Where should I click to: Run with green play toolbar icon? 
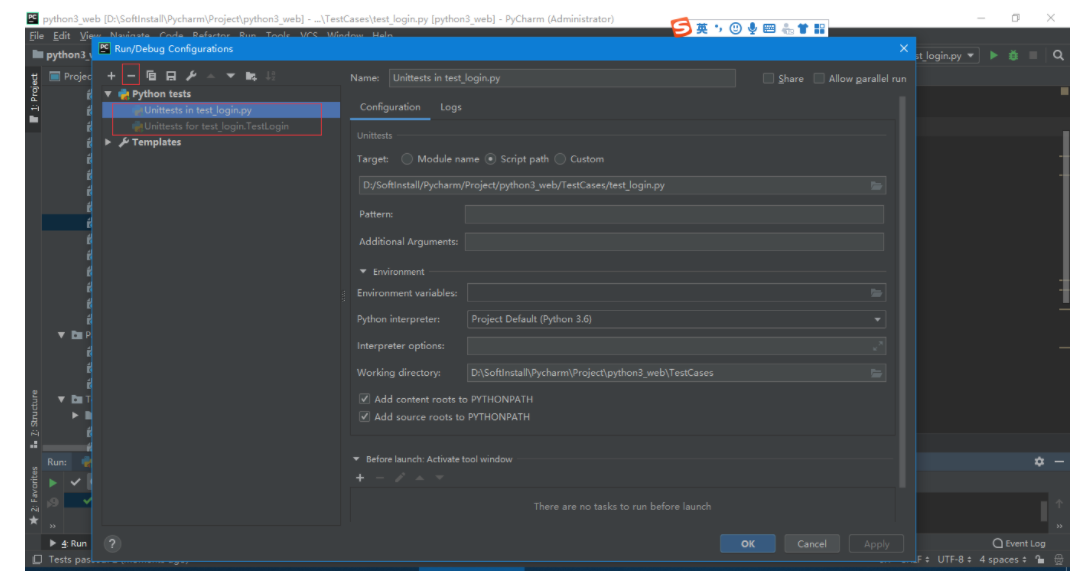tap(993, 55)
